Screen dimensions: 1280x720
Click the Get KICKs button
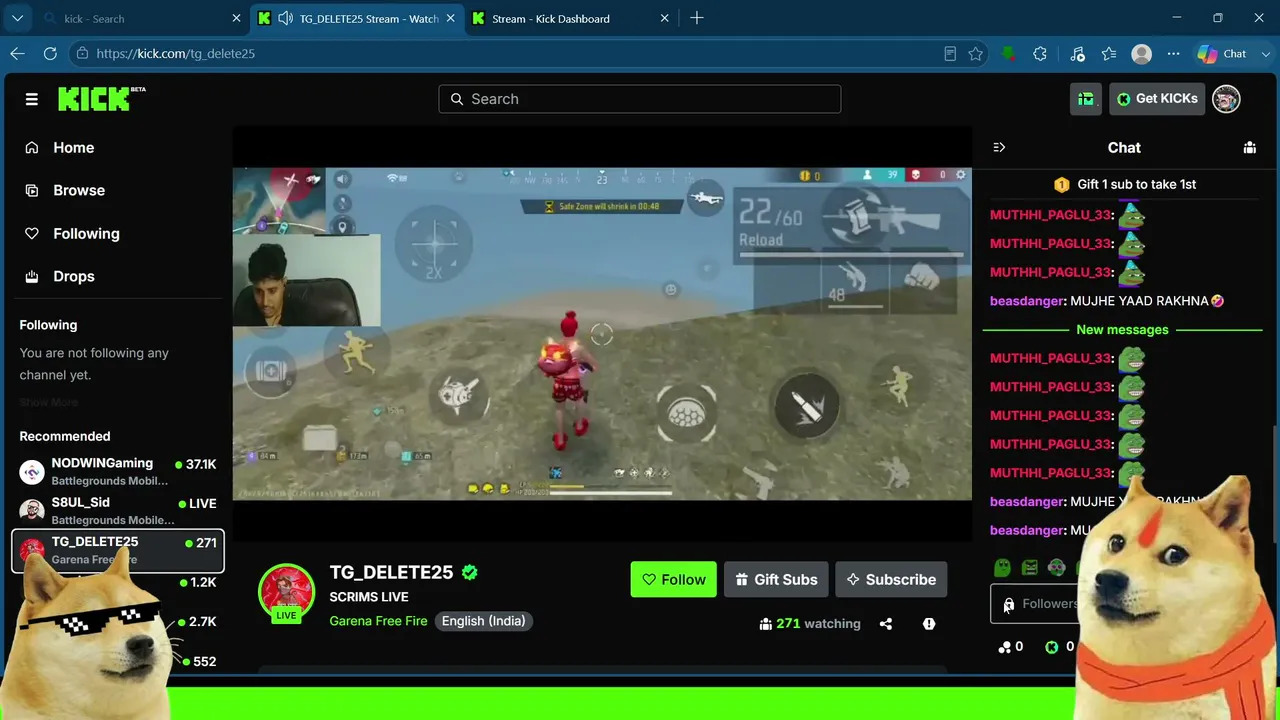pos(1157,99)
